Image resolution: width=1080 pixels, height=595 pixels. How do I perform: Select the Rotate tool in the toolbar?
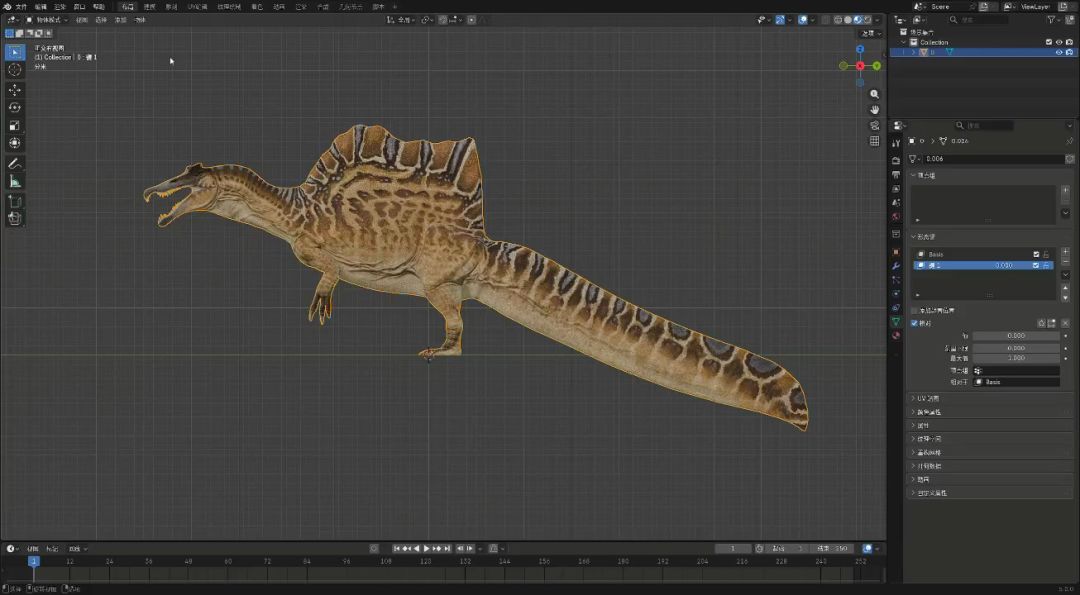coord(15,107)
